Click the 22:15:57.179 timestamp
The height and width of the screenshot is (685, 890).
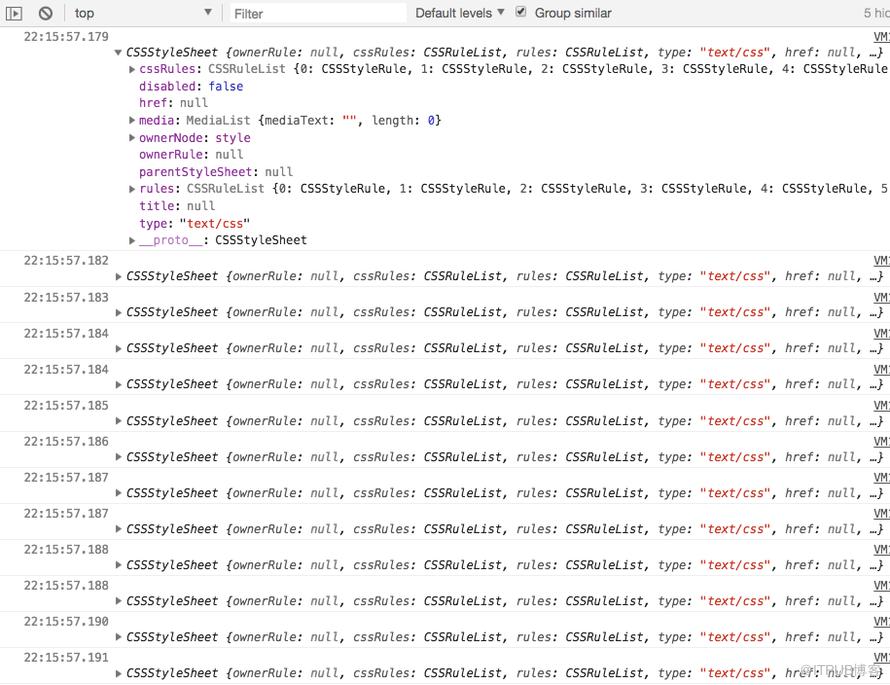point(66,37)
